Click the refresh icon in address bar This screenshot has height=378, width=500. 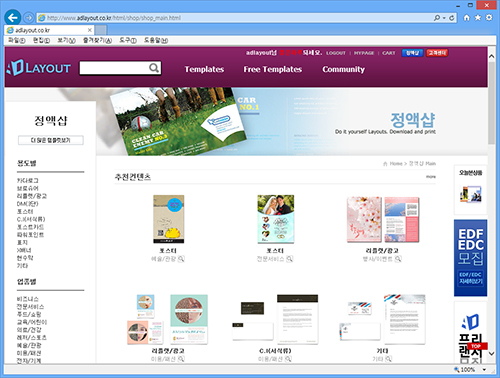pos(452,18)
